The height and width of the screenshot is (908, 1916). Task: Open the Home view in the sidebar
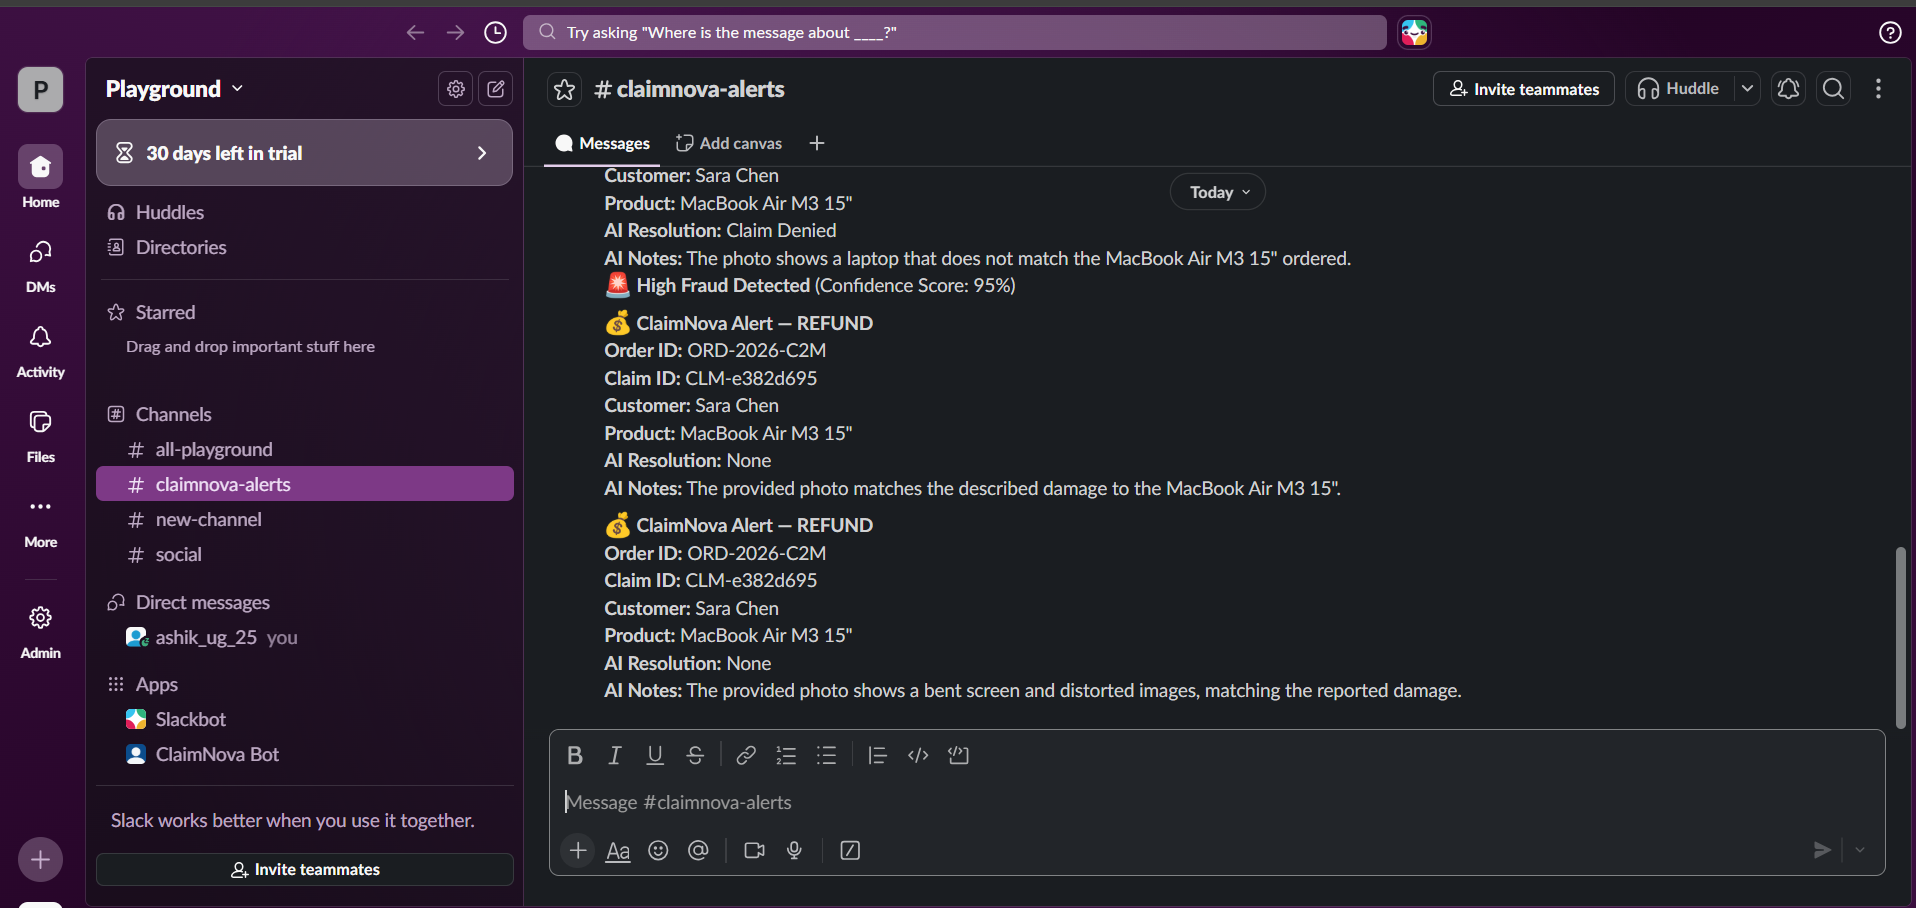[41, 177]
